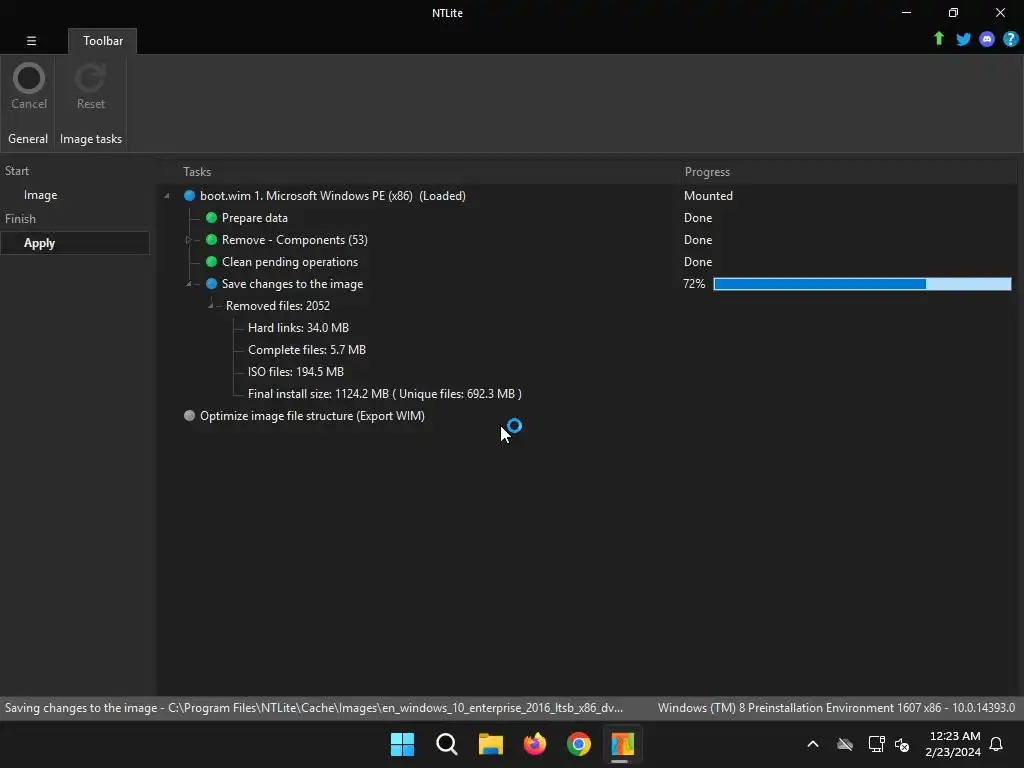Select the Complete files: 5.7 MB row

pos(307,349)
